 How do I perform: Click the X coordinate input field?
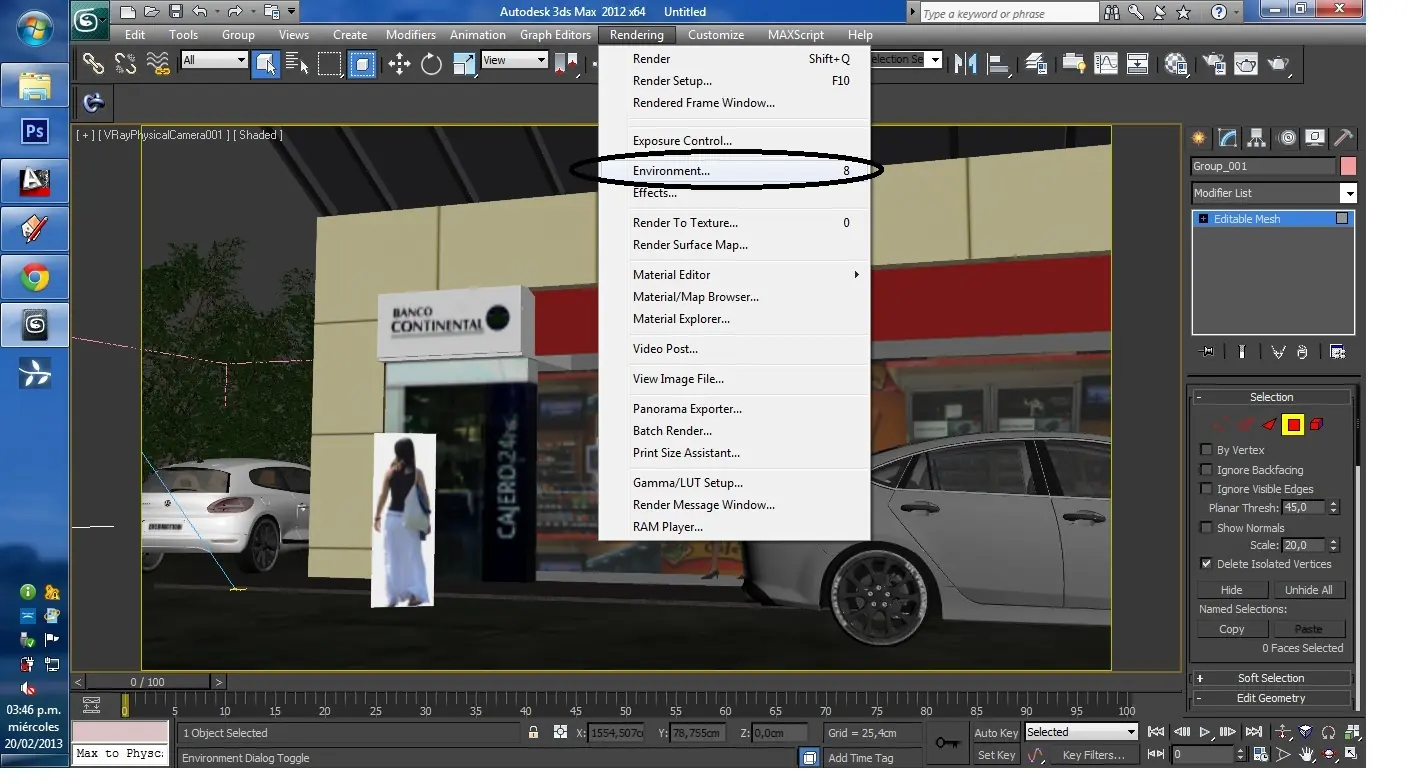point(617,733)
